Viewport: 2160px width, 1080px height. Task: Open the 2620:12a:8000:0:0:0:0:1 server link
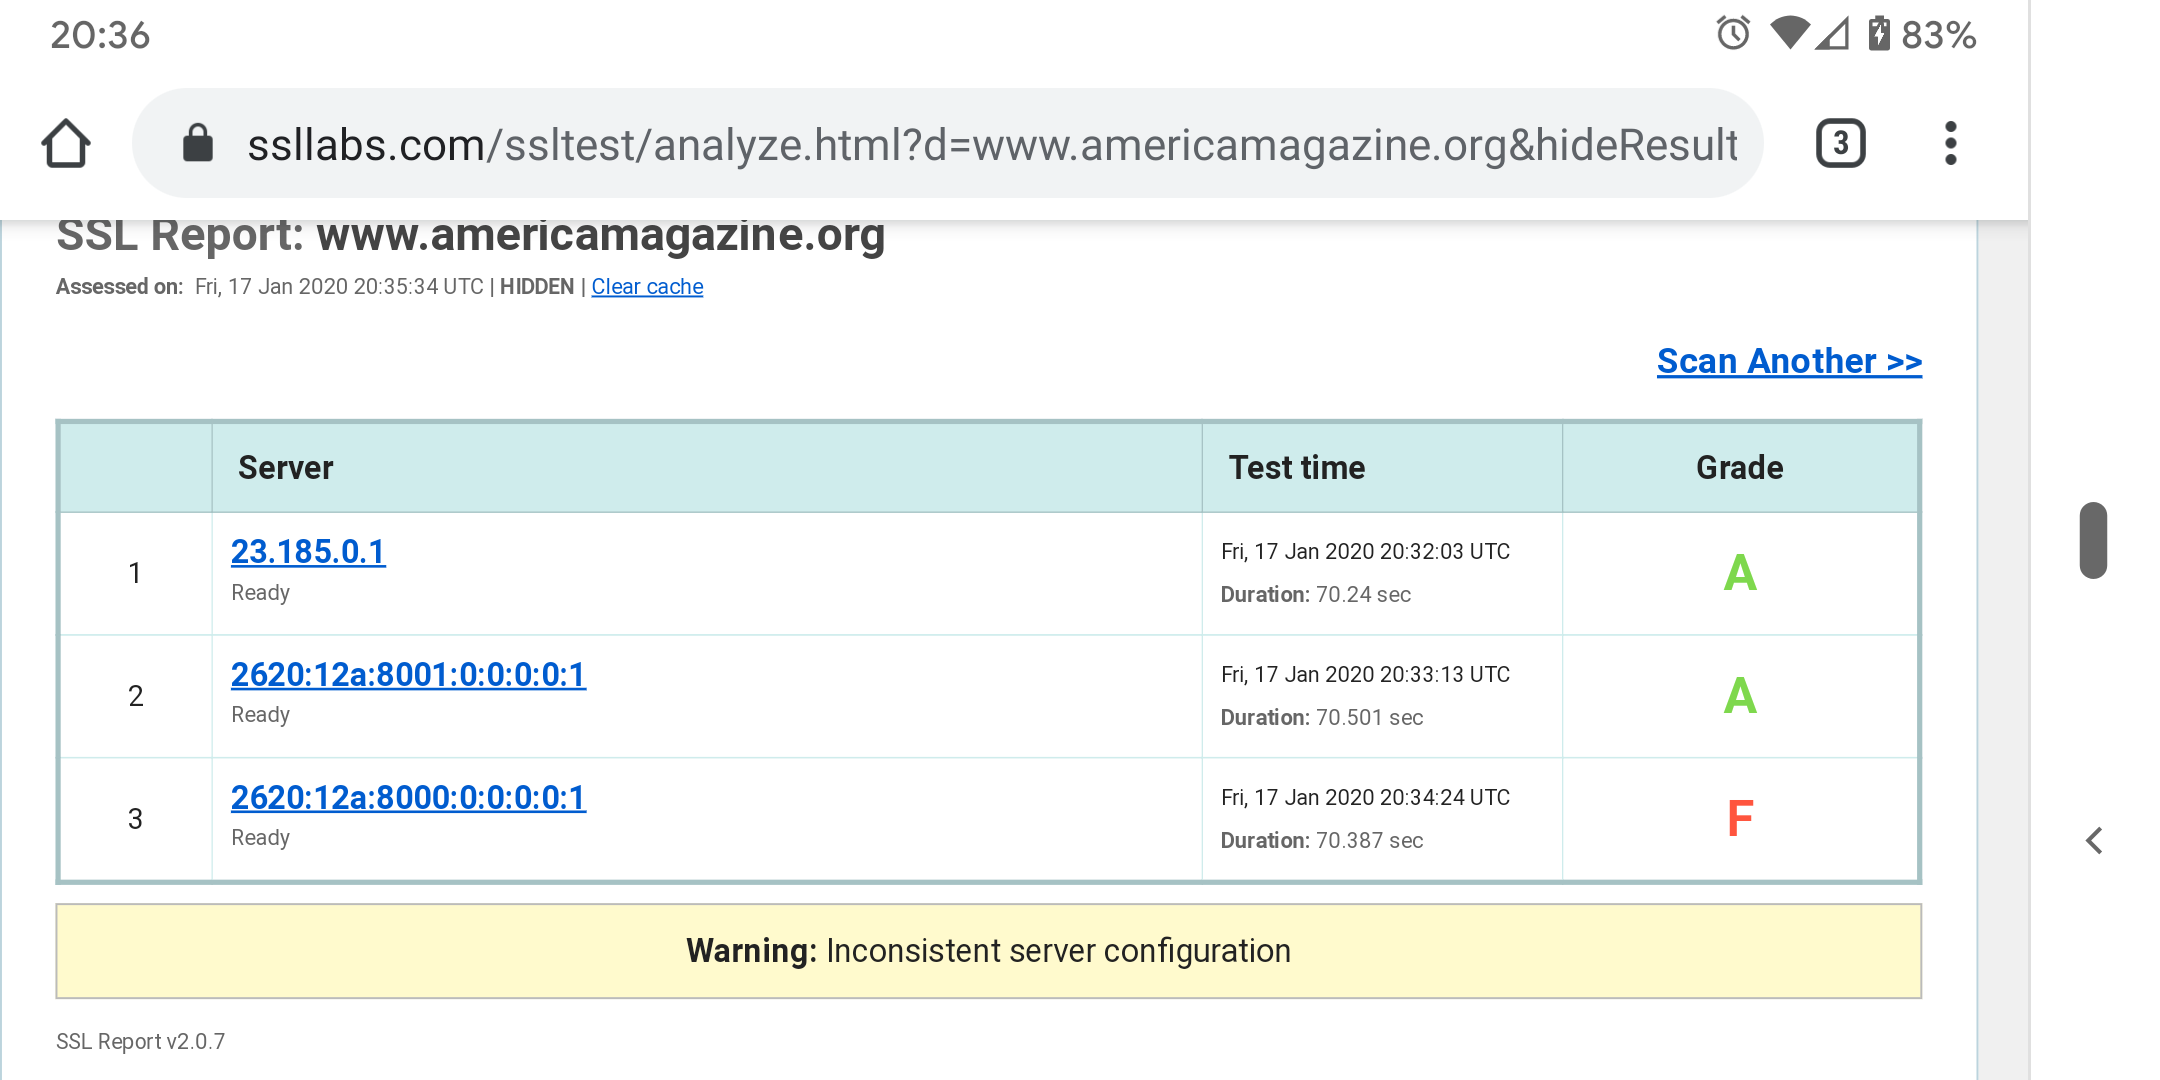tap(408, 798)
